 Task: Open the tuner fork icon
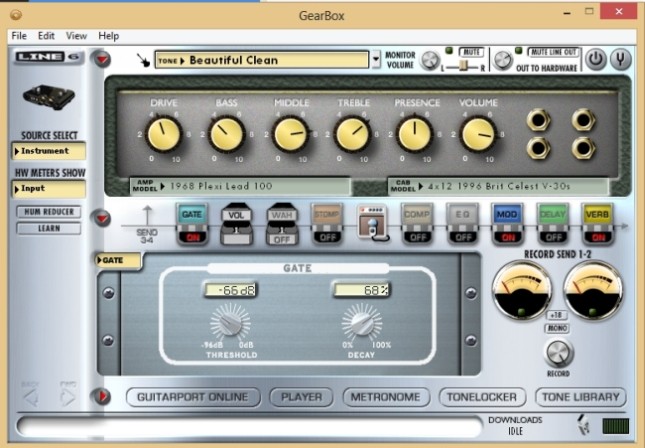pos(620,59)
